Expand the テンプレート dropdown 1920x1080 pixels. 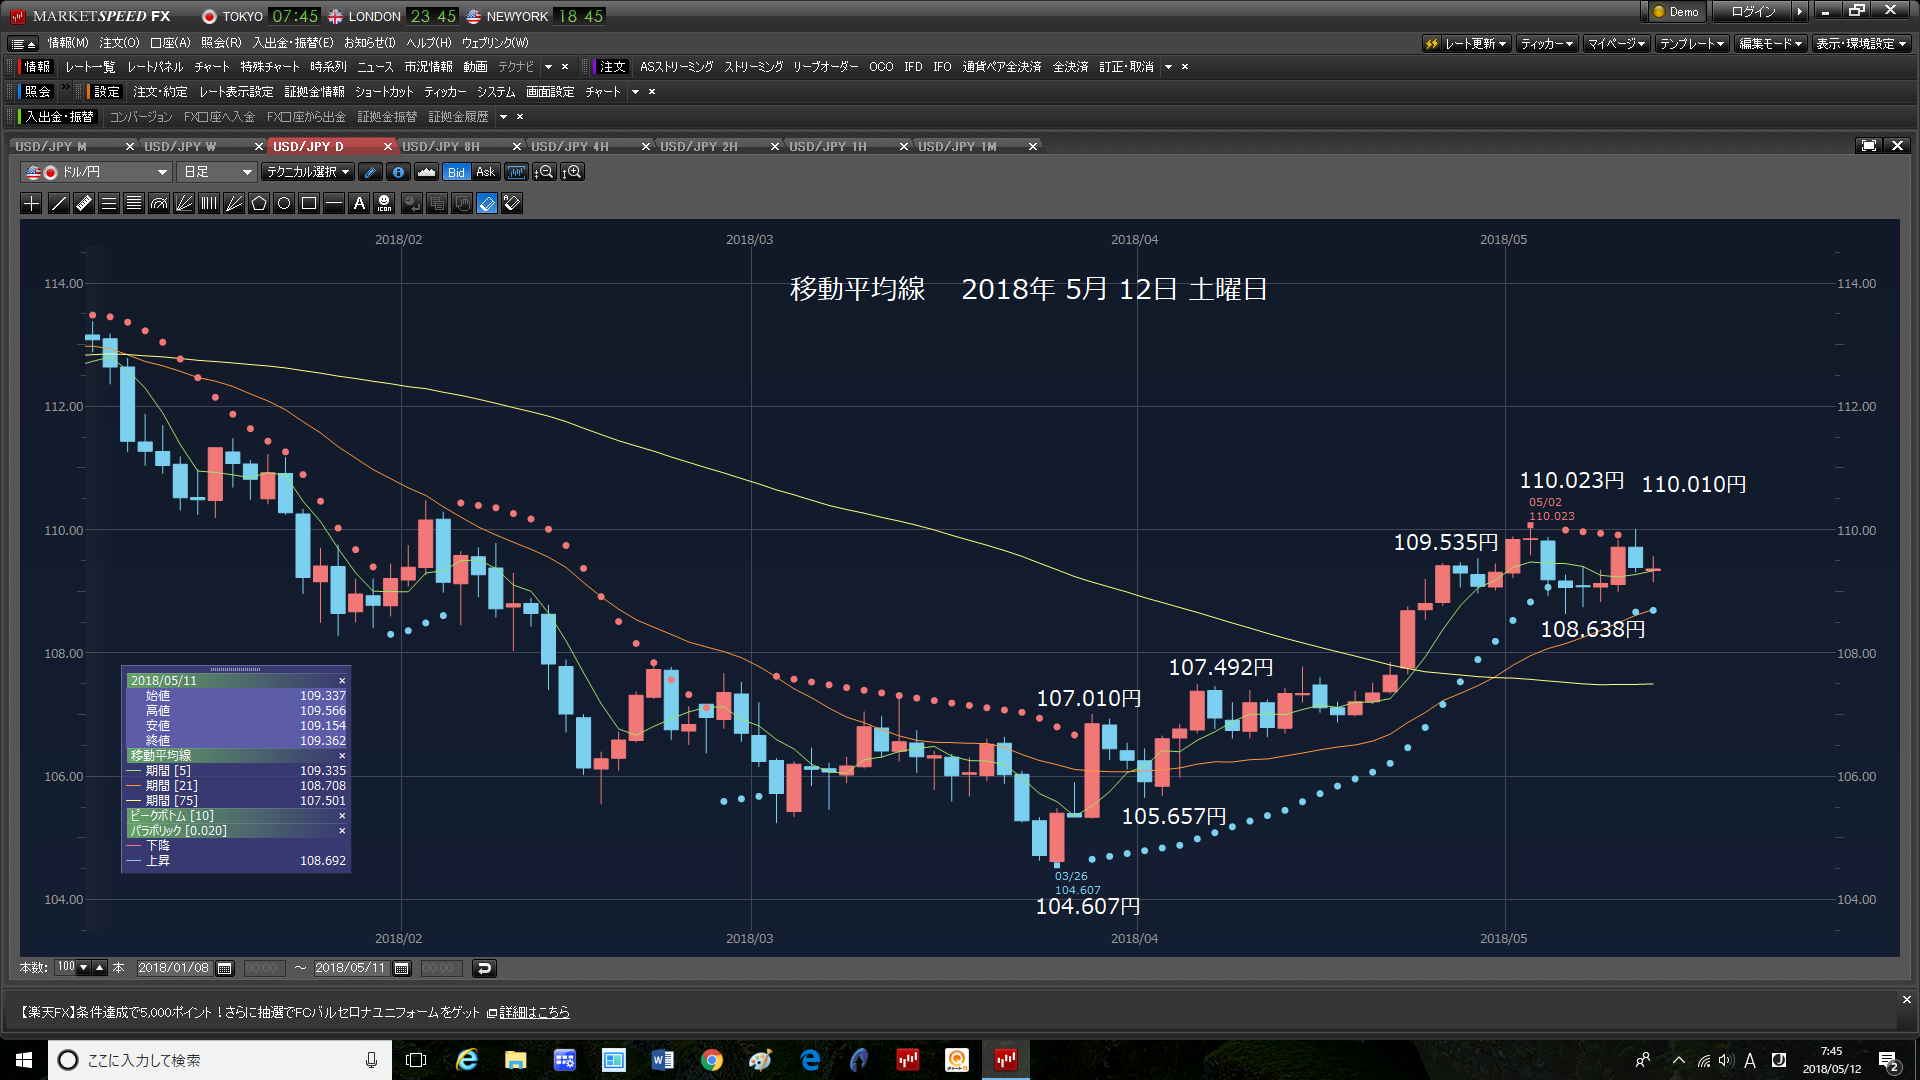coord(1692,43)
